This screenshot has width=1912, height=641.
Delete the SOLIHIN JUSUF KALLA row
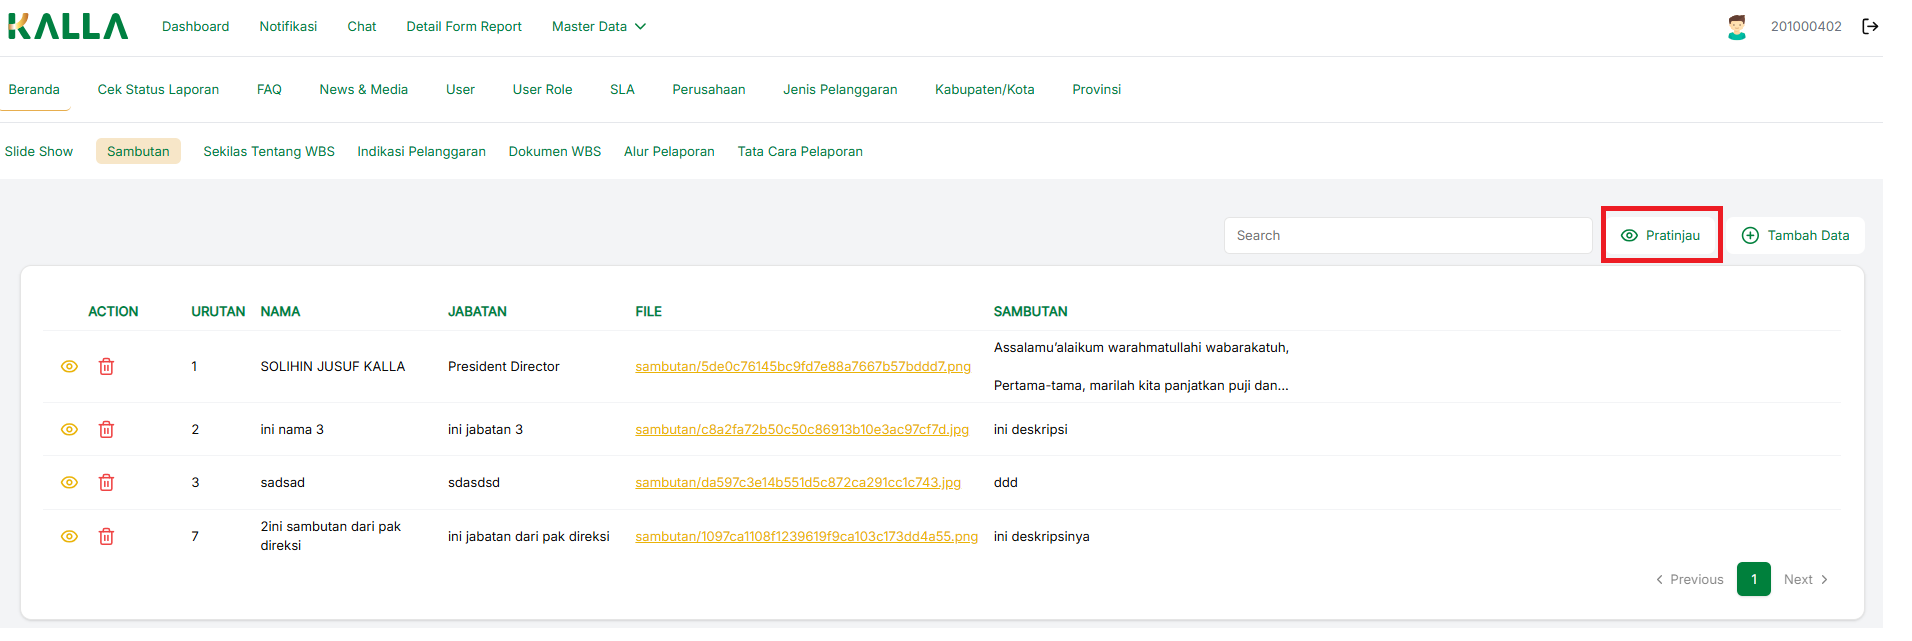(x=106, y=367)
